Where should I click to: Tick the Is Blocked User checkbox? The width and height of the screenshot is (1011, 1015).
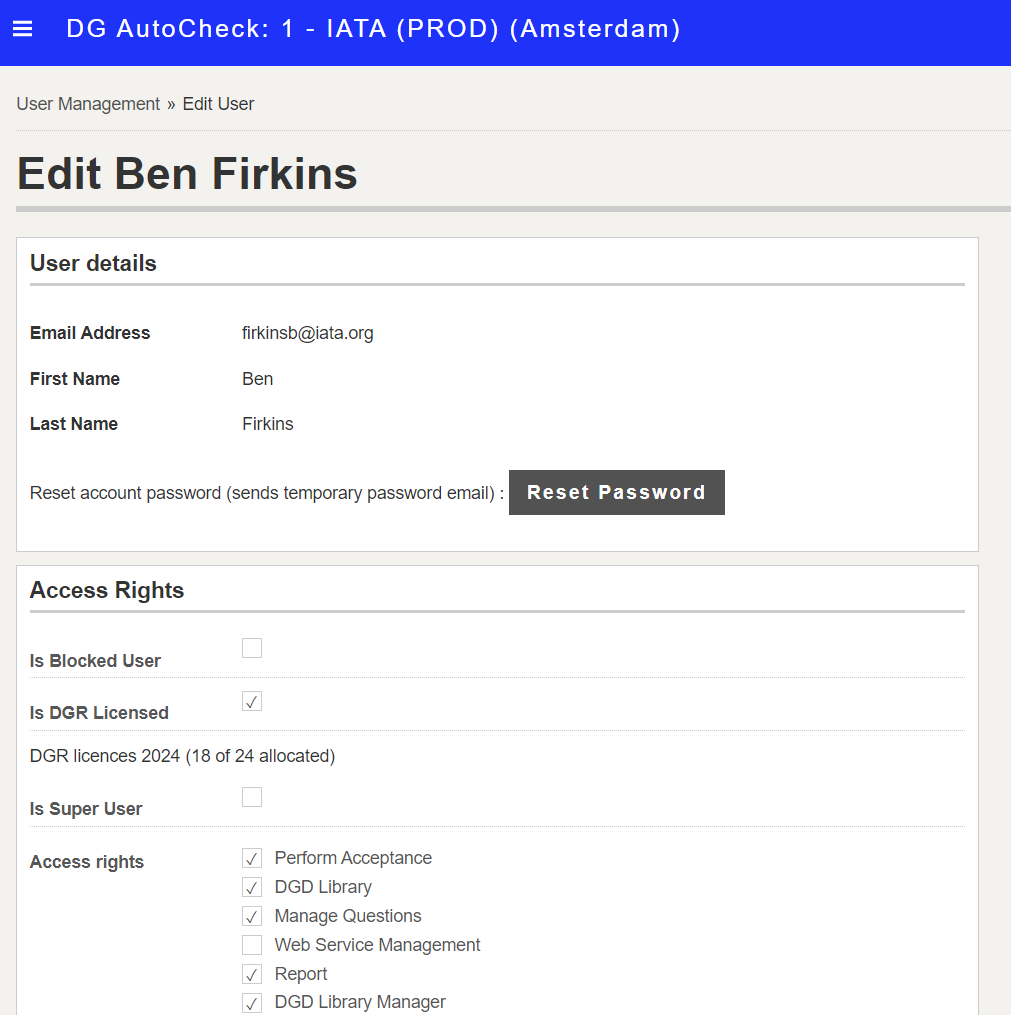[x=252, y=648]
